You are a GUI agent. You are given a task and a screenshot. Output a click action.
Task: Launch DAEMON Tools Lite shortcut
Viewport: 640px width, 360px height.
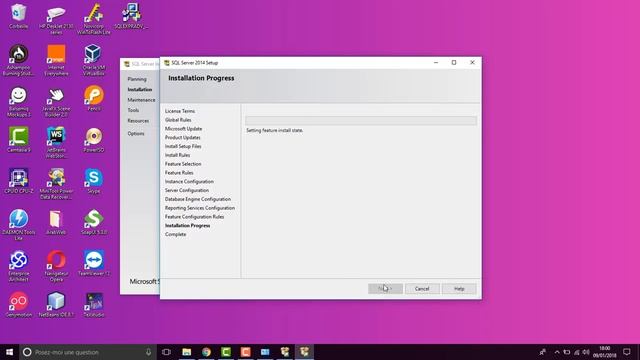coord(18,225)
